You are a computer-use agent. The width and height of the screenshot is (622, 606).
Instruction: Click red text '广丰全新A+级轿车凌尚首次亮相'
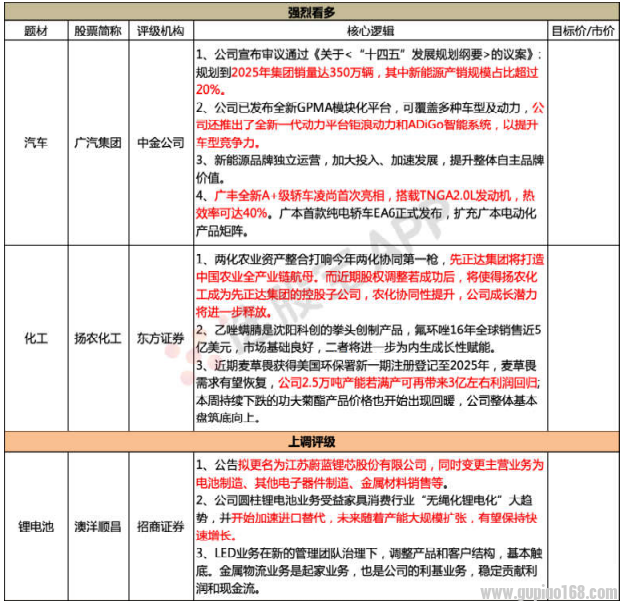tap(299, 196)
